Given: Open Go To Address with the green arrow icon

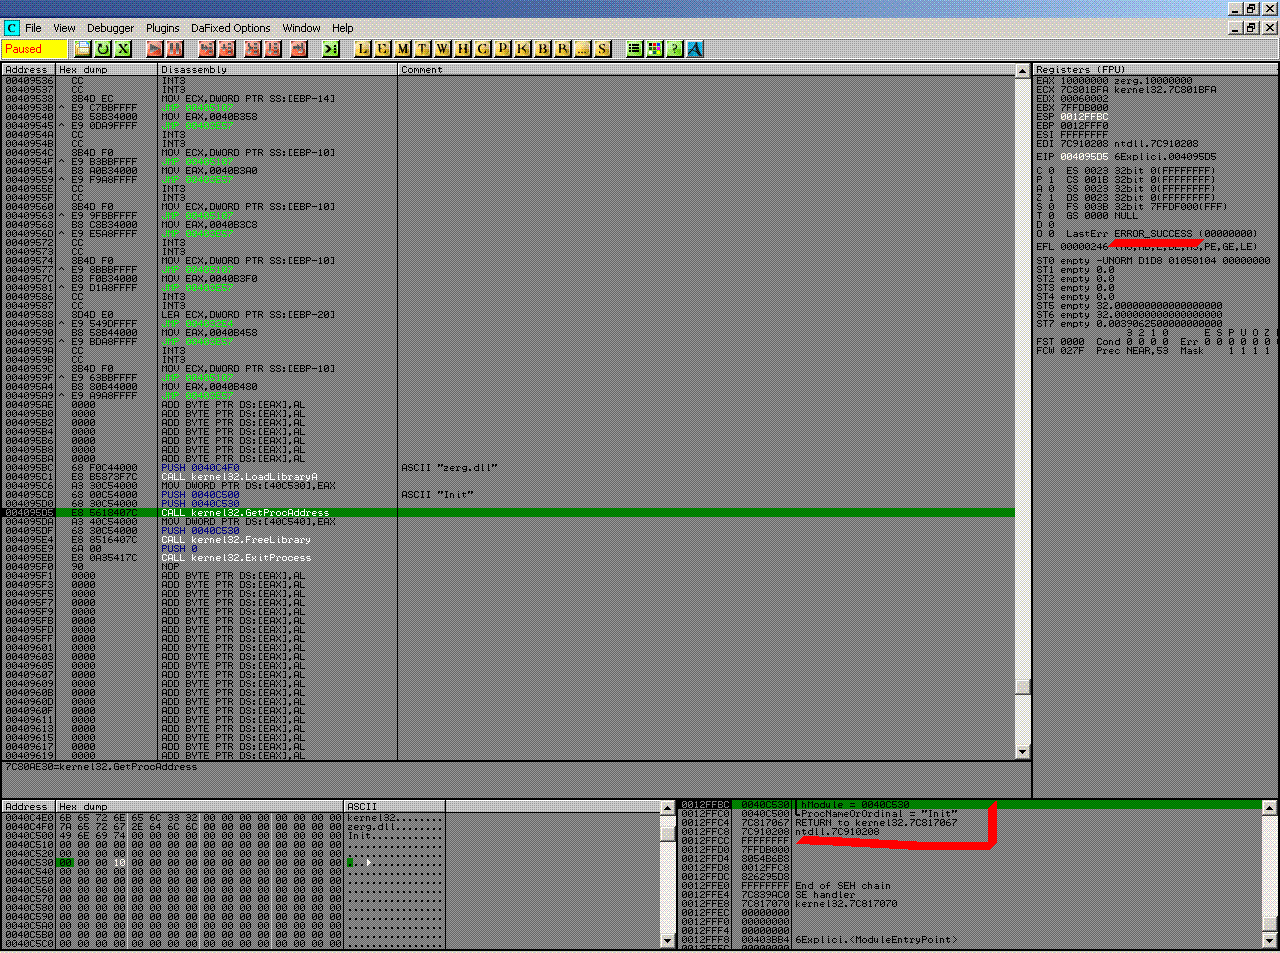Looking at the screenshot, I should (331, 48).
